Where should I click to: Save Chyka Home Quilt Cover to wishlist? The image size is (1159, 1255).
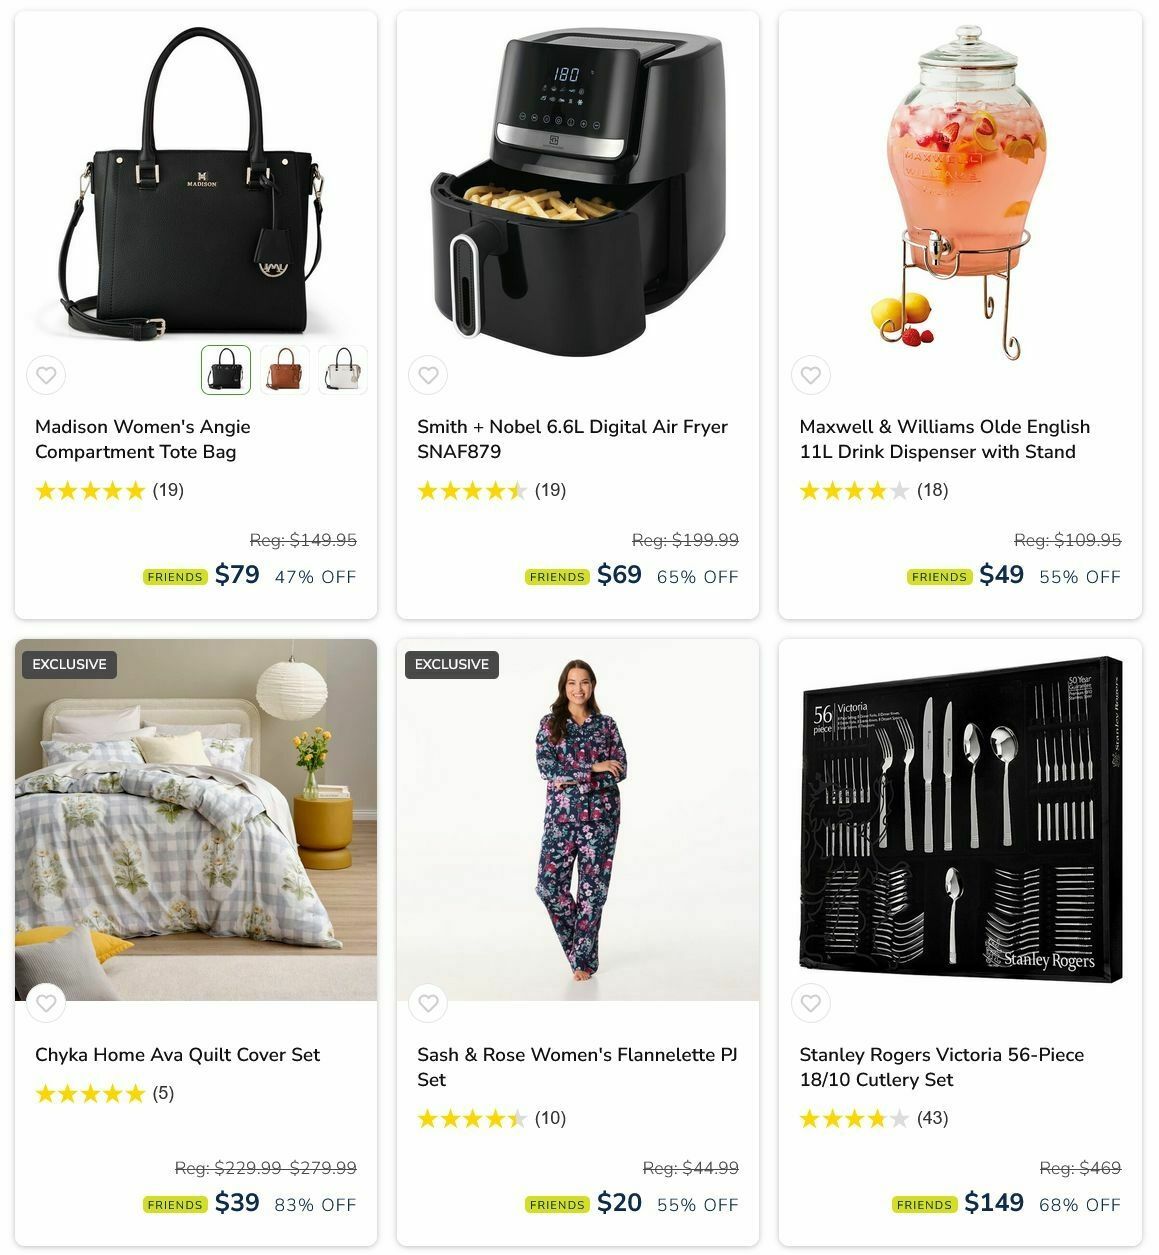click(46, 1003)
